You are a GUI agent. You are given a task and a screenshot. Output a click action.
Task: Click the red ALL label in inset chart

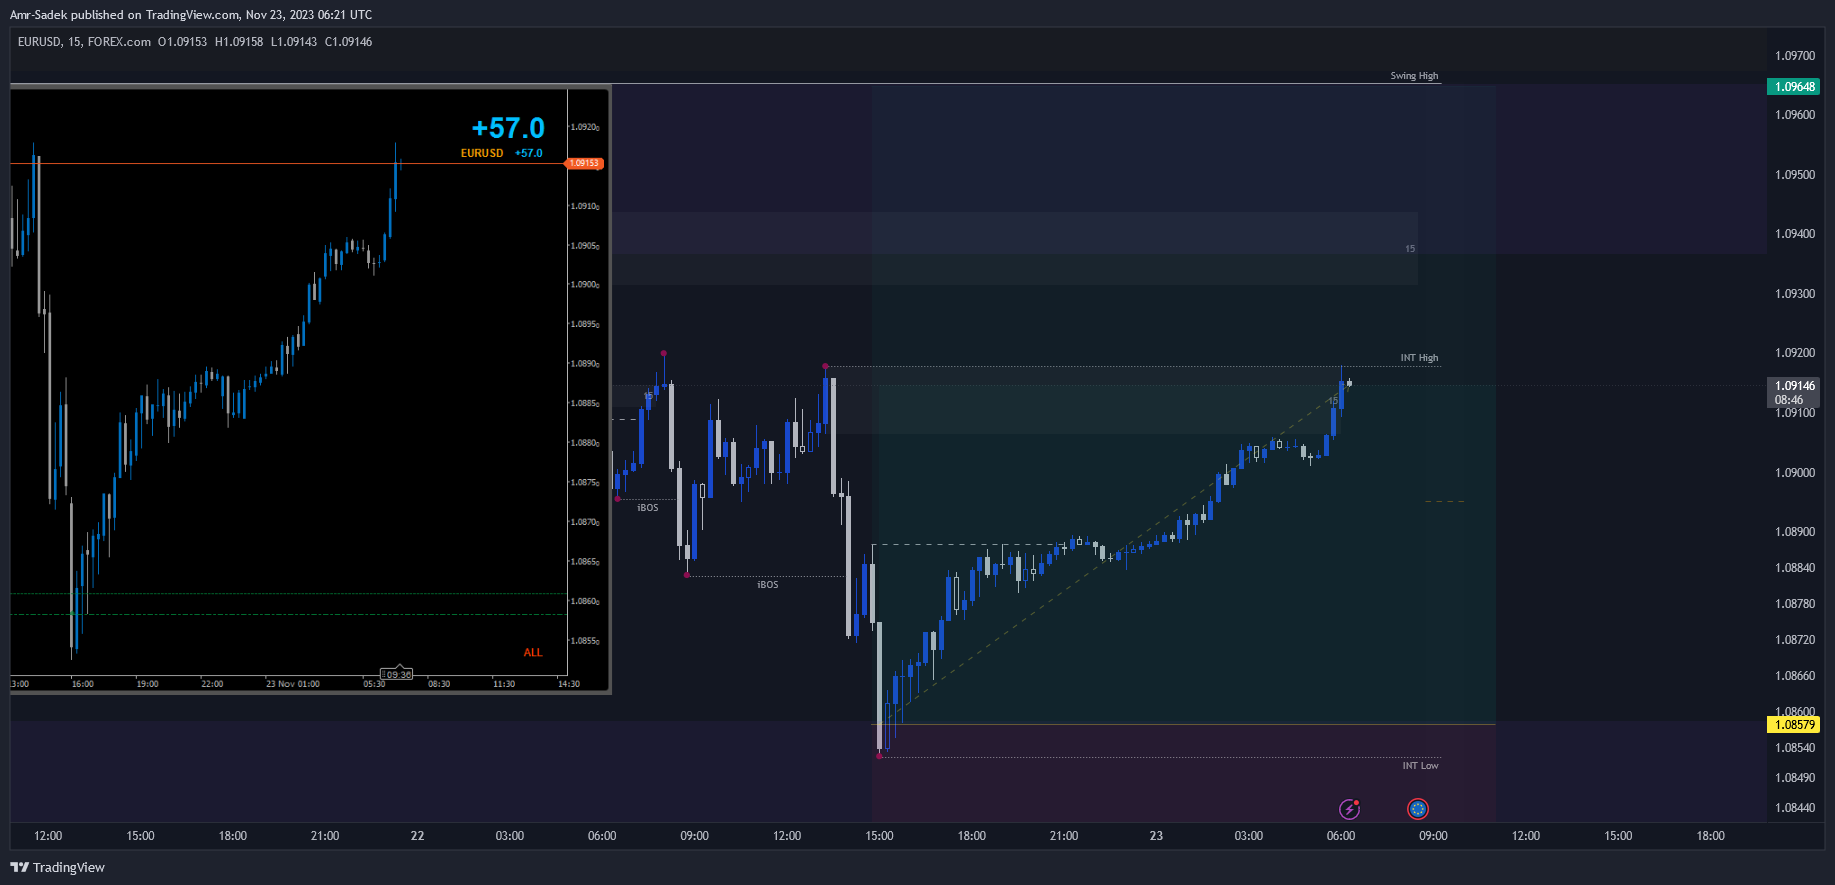point(533,652)
